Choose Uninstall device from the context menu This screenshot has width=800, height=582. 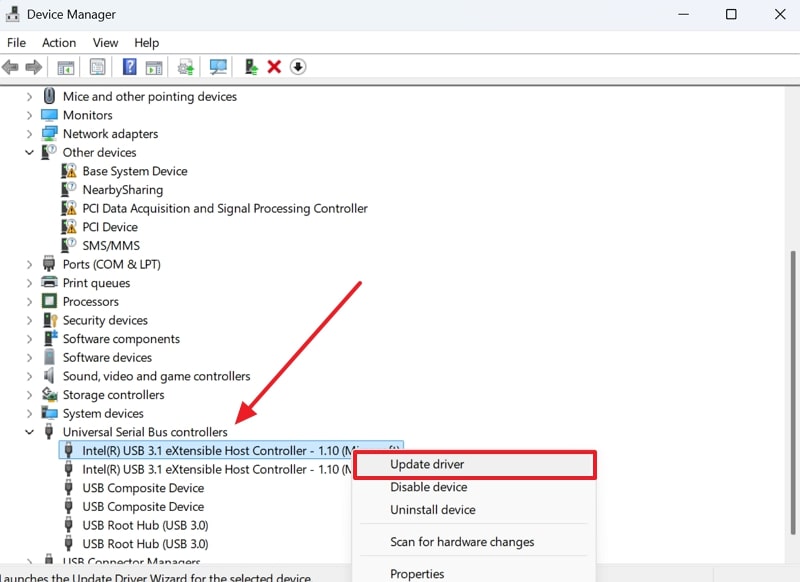point(429,509)
